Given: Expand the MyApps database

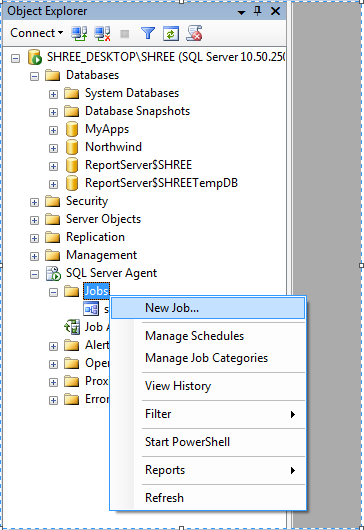Looking at the screenshot, I should pos(53,130).
